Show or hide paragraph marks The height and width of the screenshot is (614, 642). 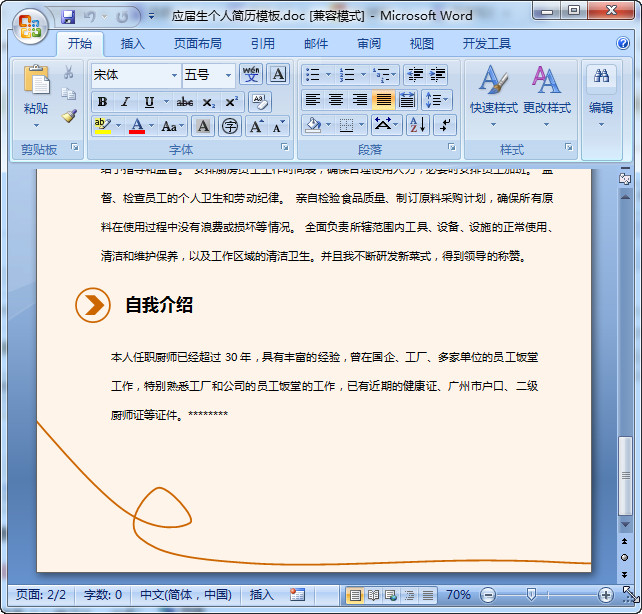click(445, 125)
